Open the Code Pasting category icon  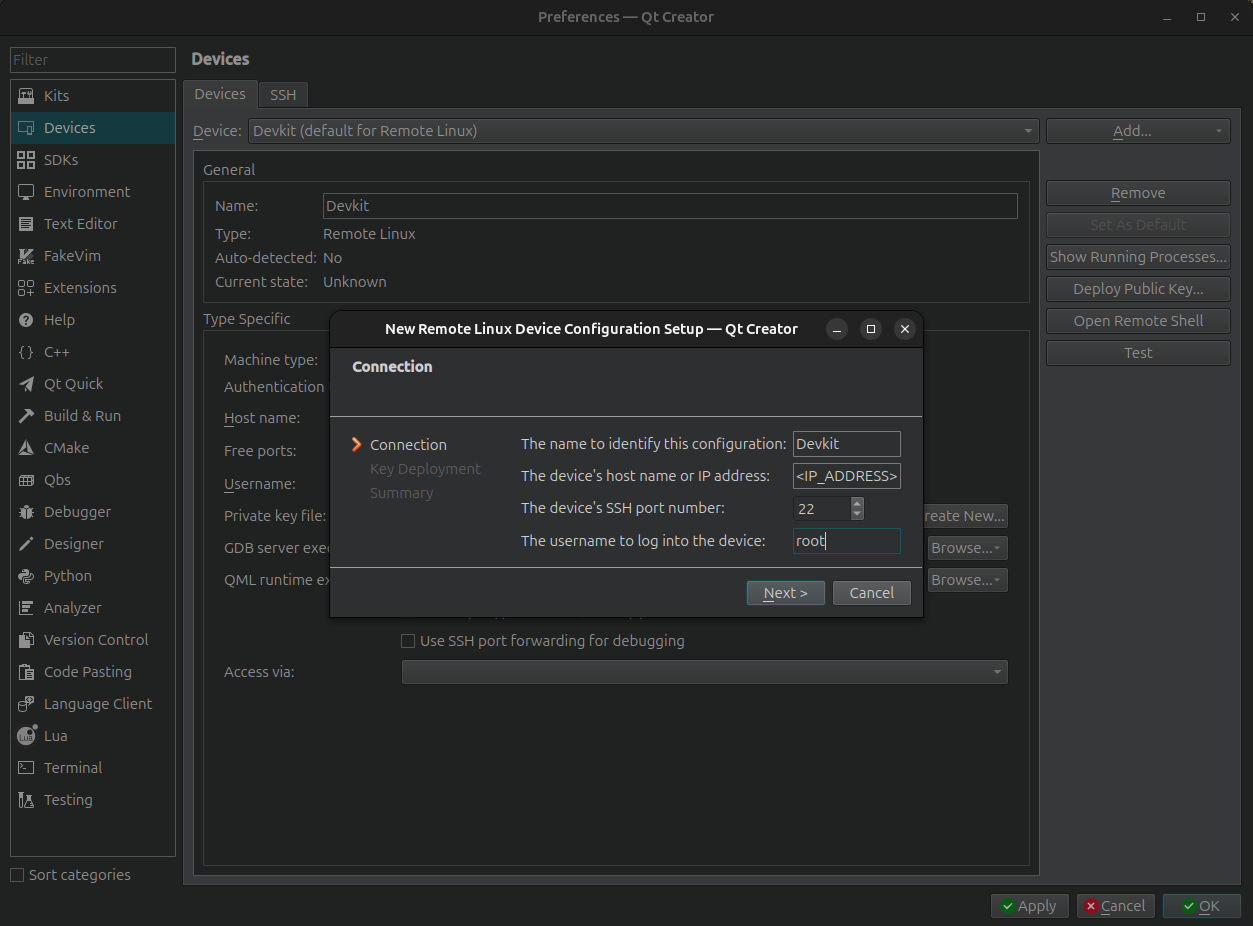[26, 672]
